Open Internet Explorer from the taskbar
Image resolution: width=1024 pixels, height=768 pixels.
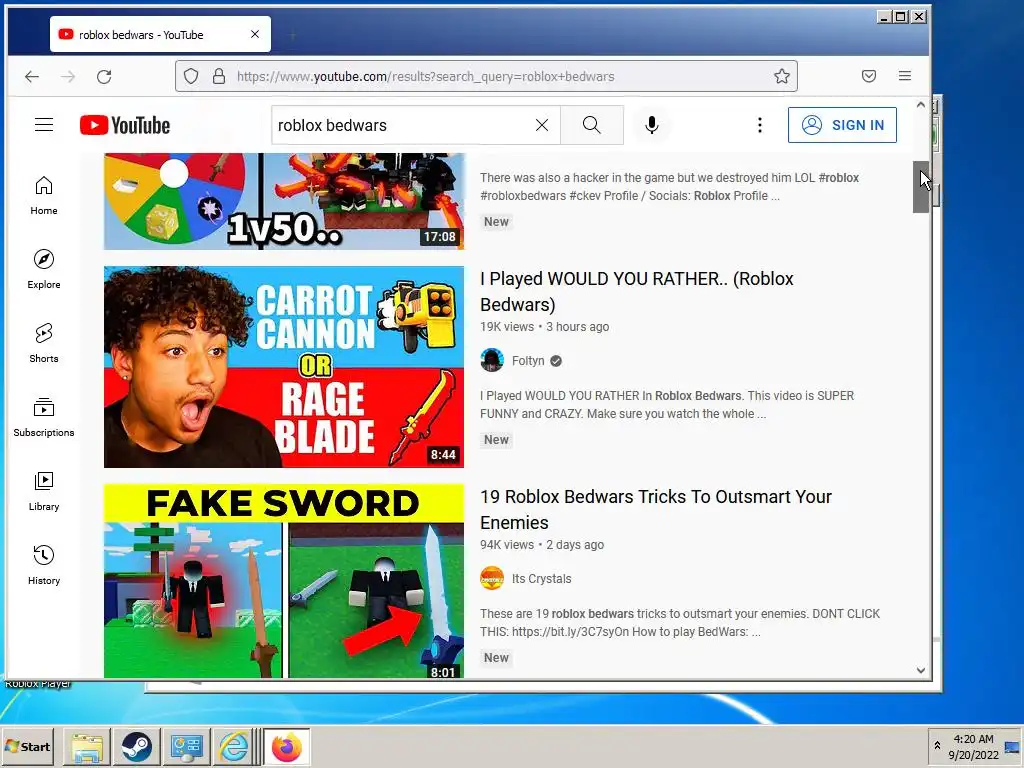tap(234, 746)
